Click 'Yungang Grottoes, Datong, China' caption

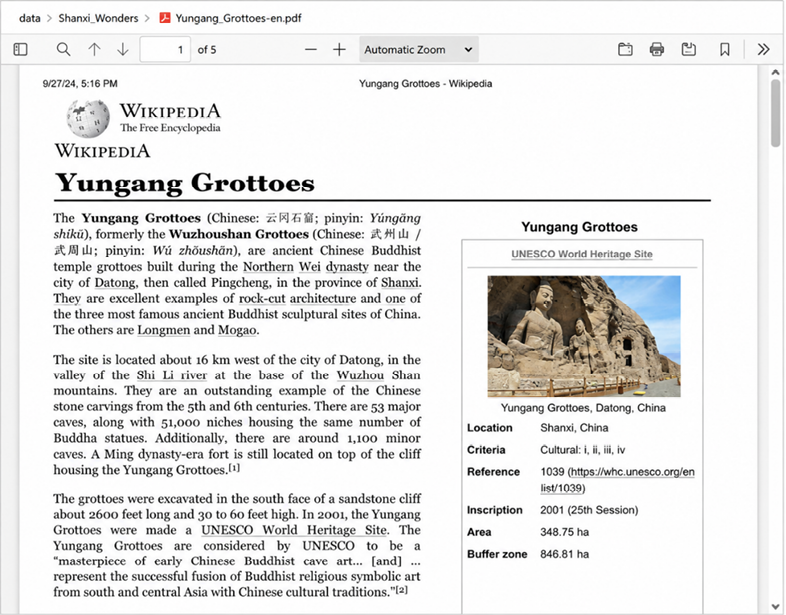(583, 408)
